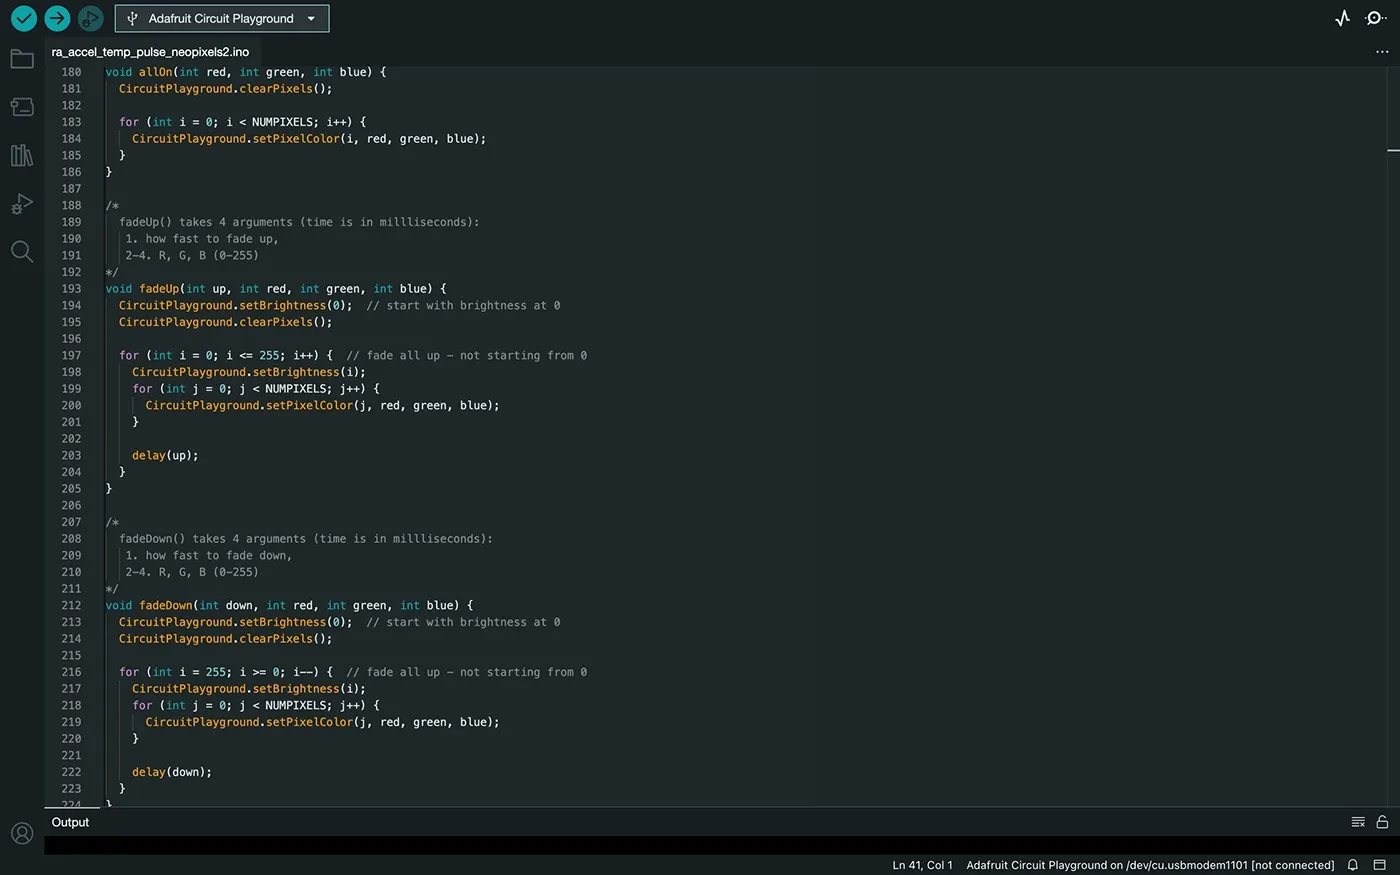This screenshot has height=875, width=1400.
Task: Click the scroll position marker in editor scrollbar
Action: tap(1393, 150)
